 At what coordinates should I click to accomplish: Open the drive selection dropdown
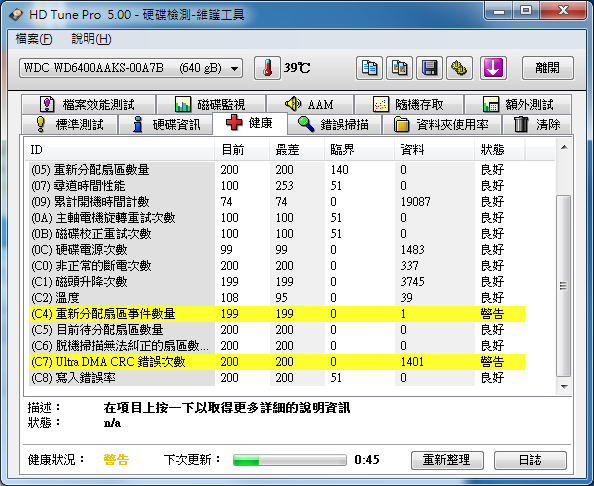(x=131, y=68)
